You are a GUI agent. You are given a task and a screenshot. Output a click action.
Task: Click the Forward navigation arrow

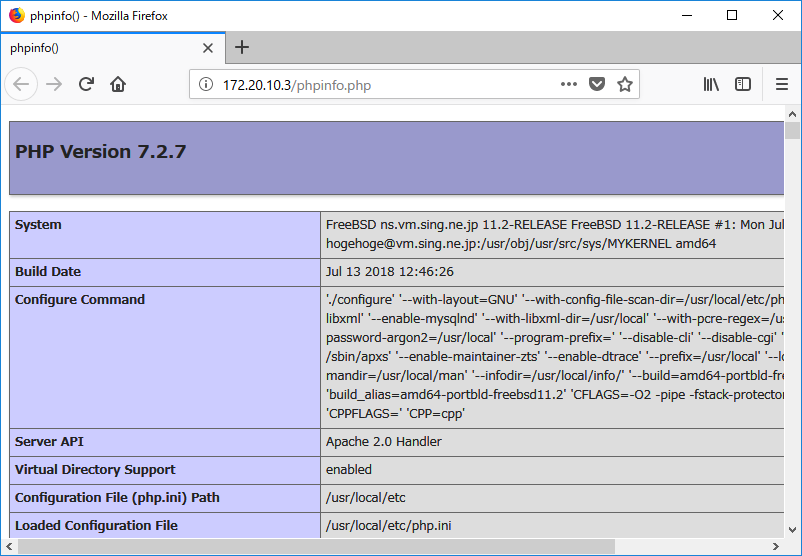54,84
